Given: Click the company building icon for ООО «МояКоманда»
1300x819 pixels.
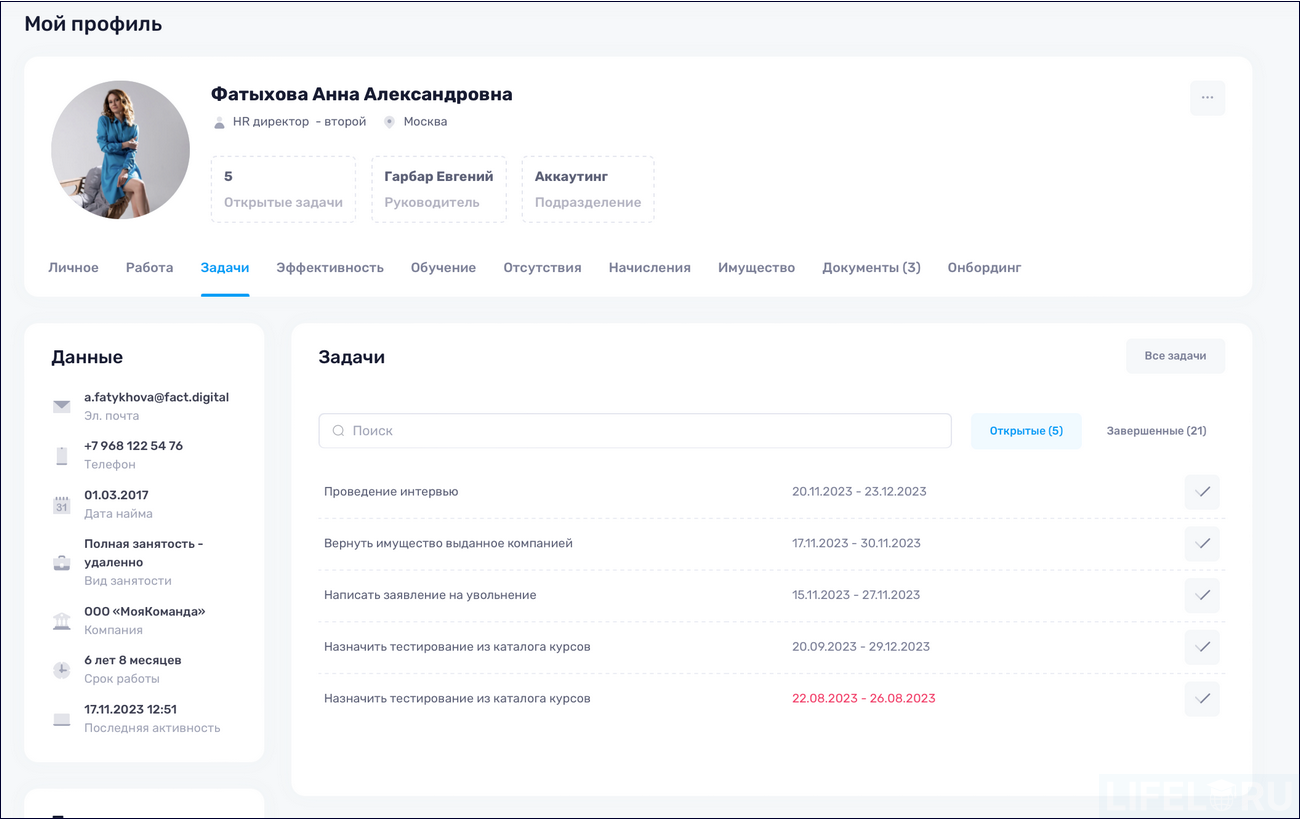Looking at the screenshot, I should pyautogui.click(x=62, y=620).
